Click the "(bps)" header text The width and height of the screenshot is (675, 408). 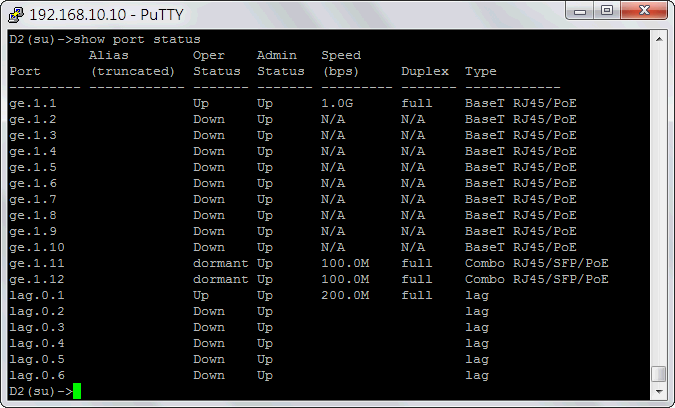[341, 71]
